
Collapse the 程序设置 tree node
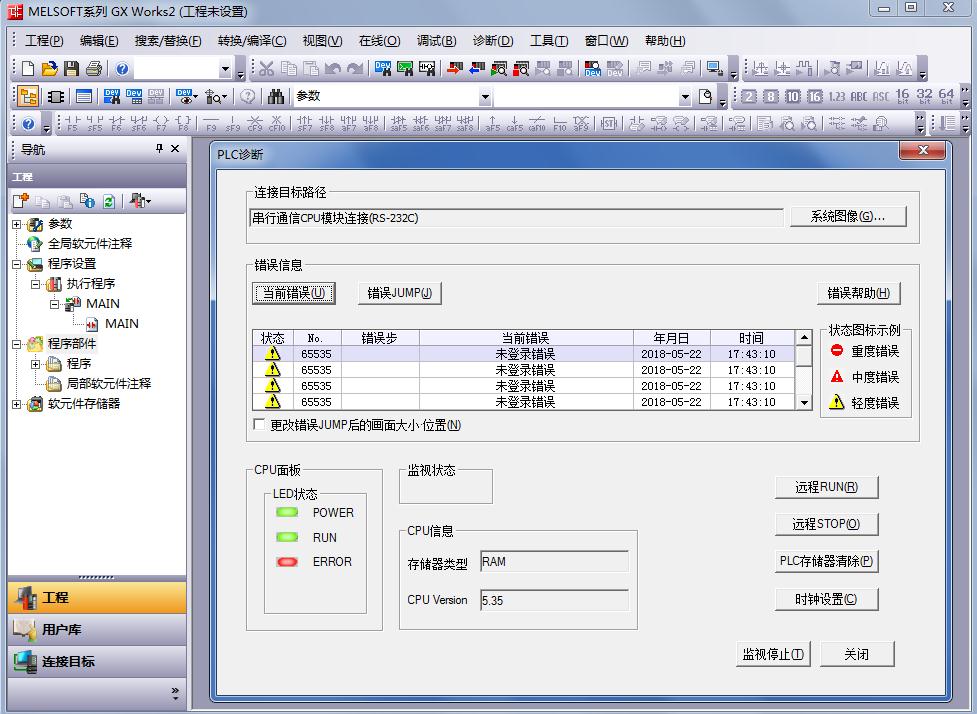pyautogui.click(x=17, y=264)
